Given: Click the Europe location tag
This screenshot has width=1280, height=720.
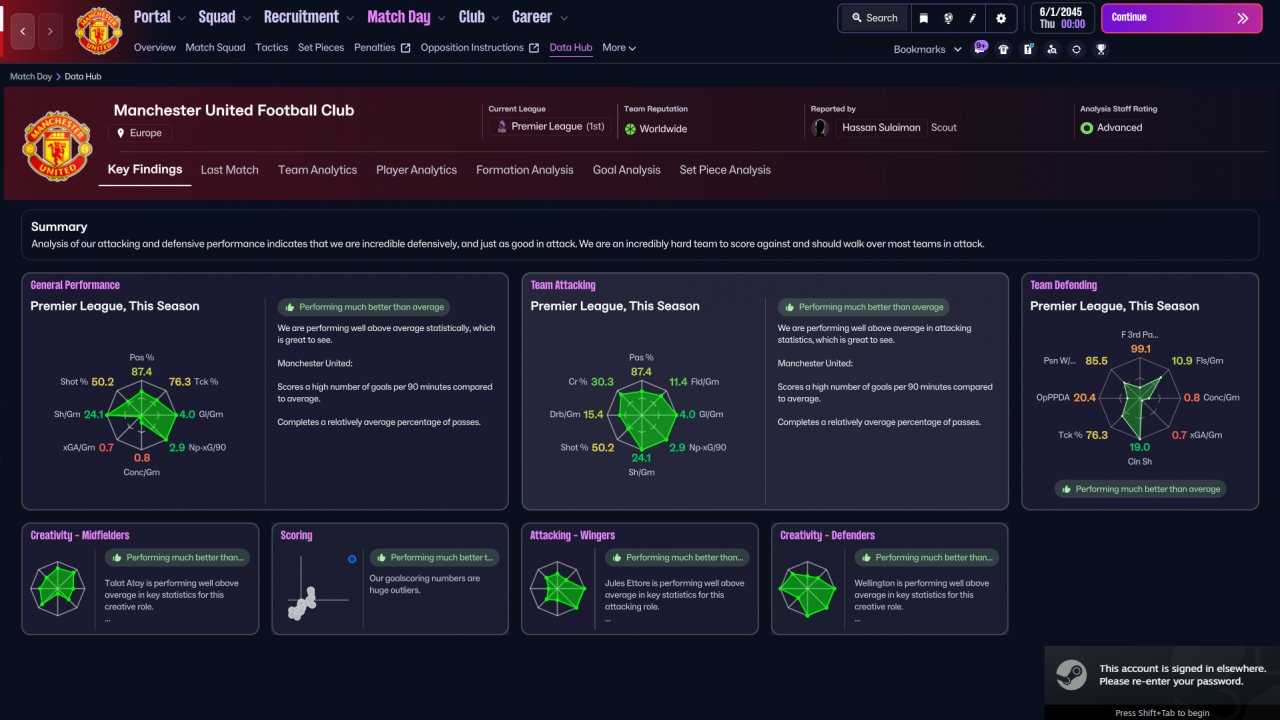Looking at the screenshot, I should coord(140,133).
